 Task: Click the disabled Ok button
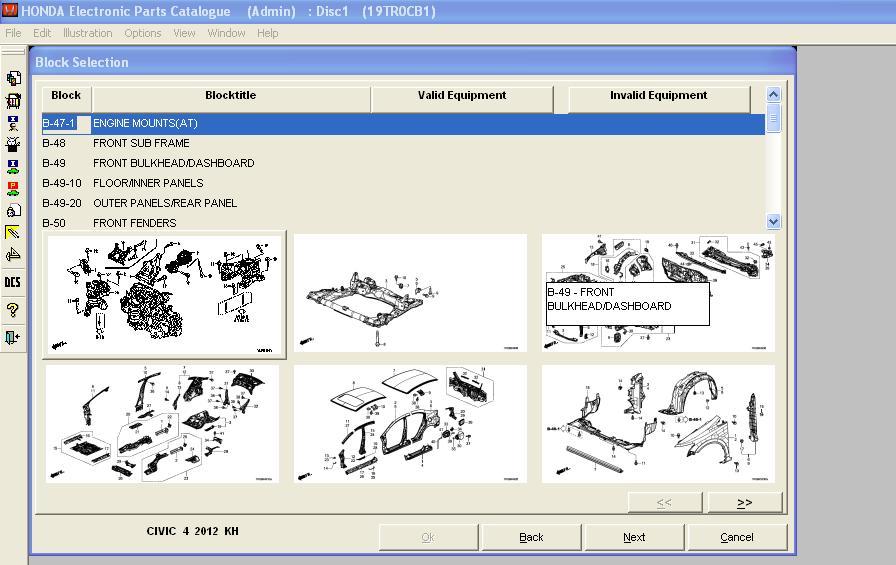click(428, 537)
